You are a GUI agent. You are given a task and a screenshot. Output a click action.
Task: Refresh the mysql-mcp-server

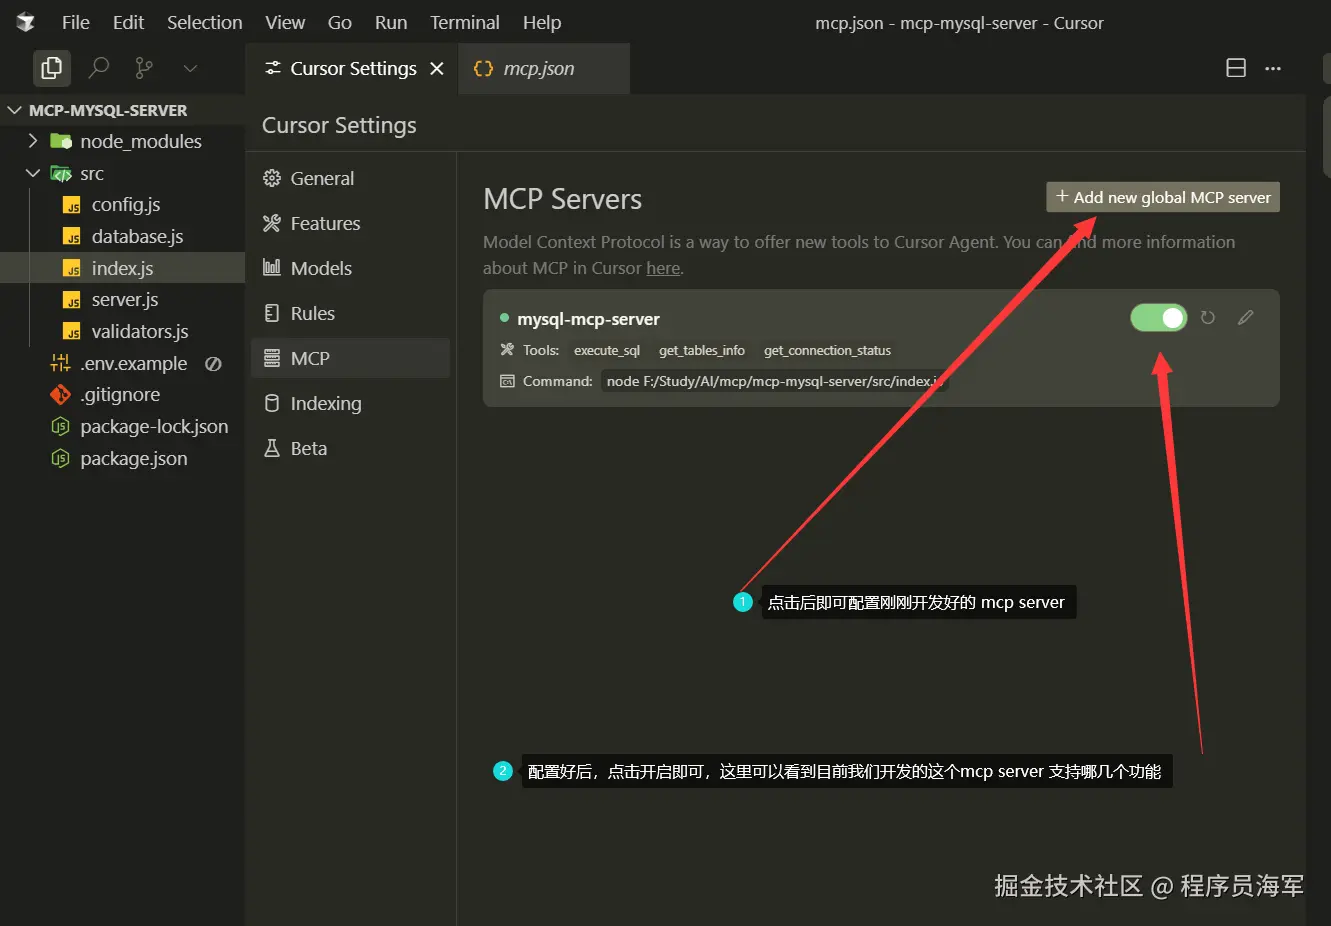(x=1208, y=317)
